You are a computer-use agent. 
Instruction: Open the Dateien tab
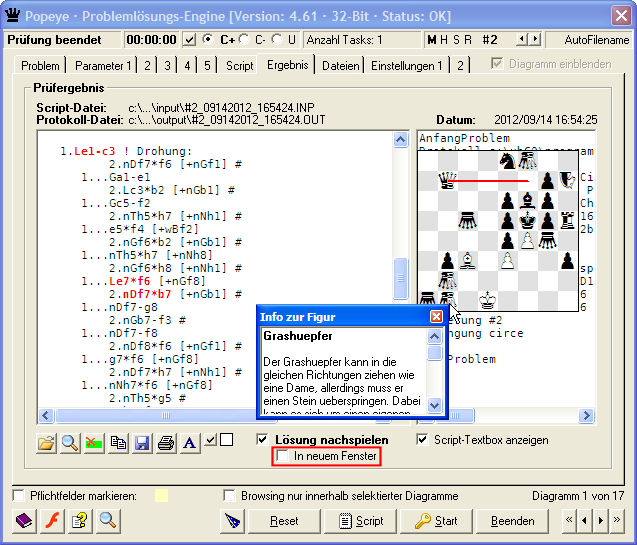pyautogui.click(x=340, y=65)
